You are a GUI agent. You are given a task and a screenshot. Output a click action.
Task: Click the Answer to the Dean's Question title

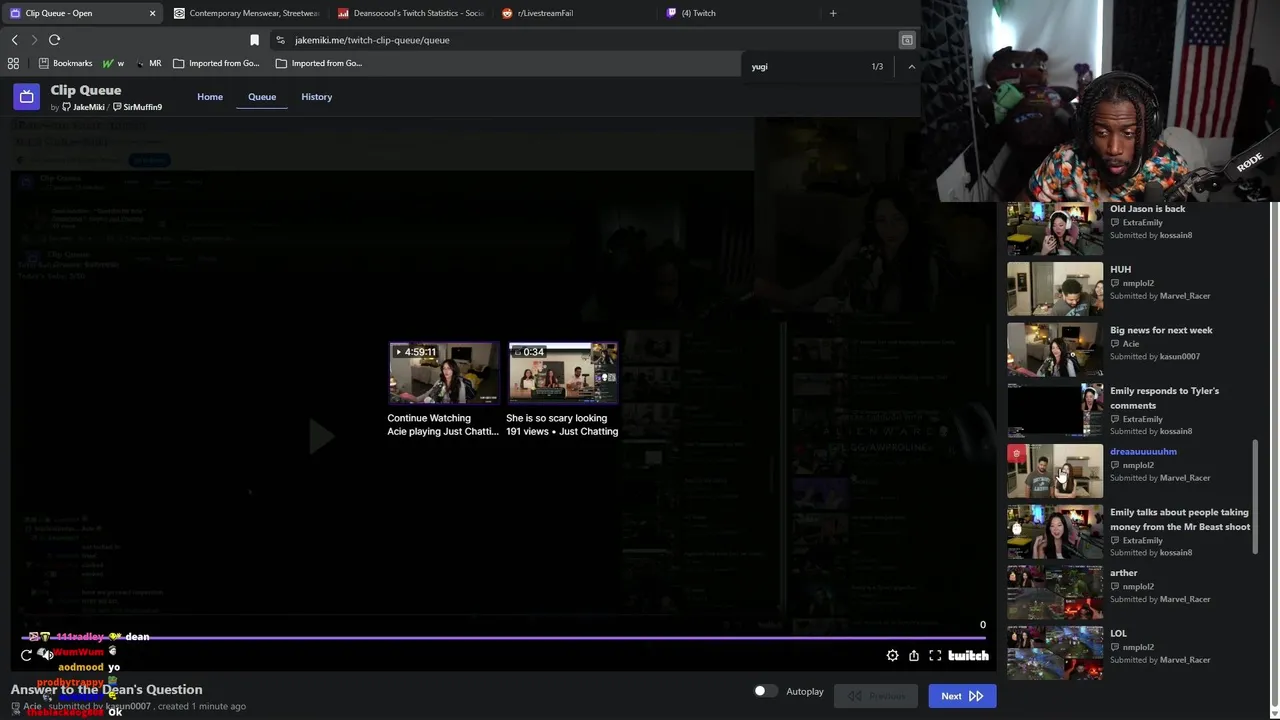(106, 689)
